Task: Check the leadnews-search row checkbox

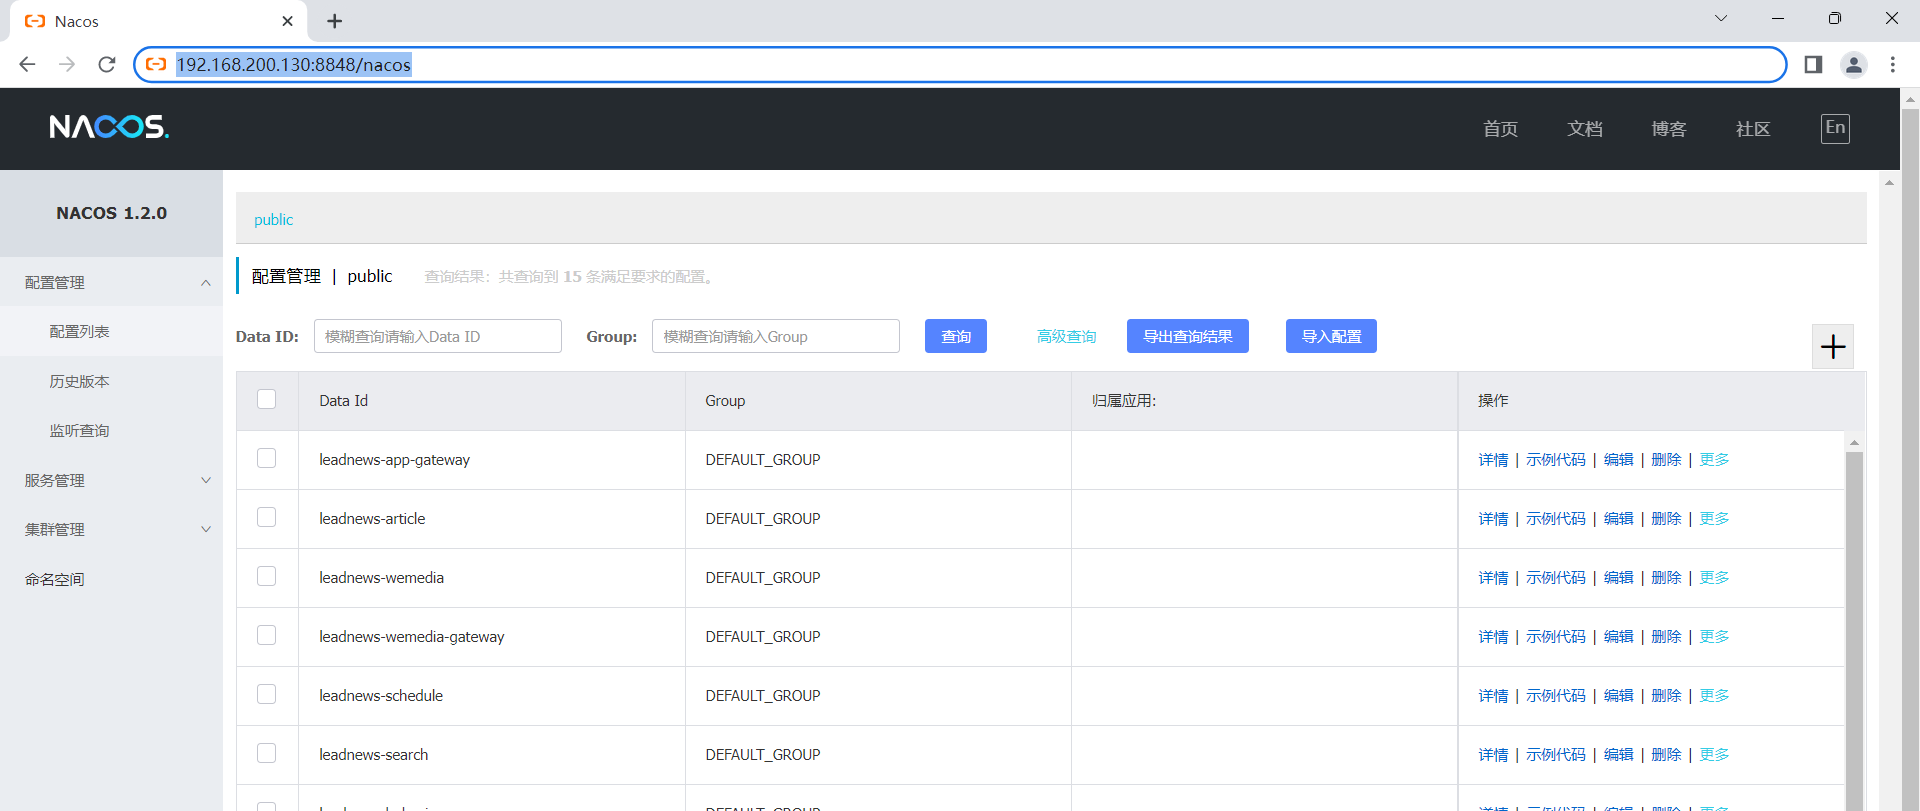Action: tap(266, 753)
